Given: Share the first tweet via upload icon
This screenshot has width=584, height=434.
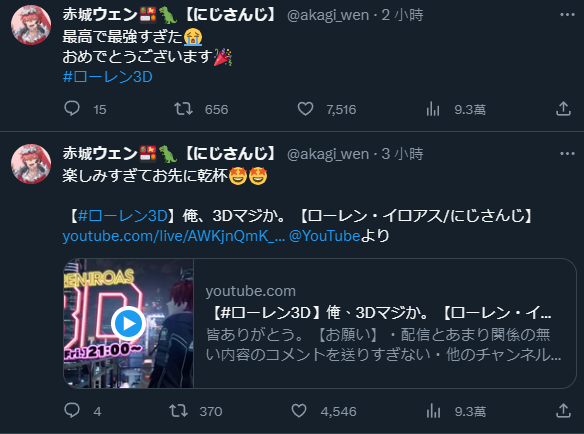Looking at the screenshot, I should (563, 109).
